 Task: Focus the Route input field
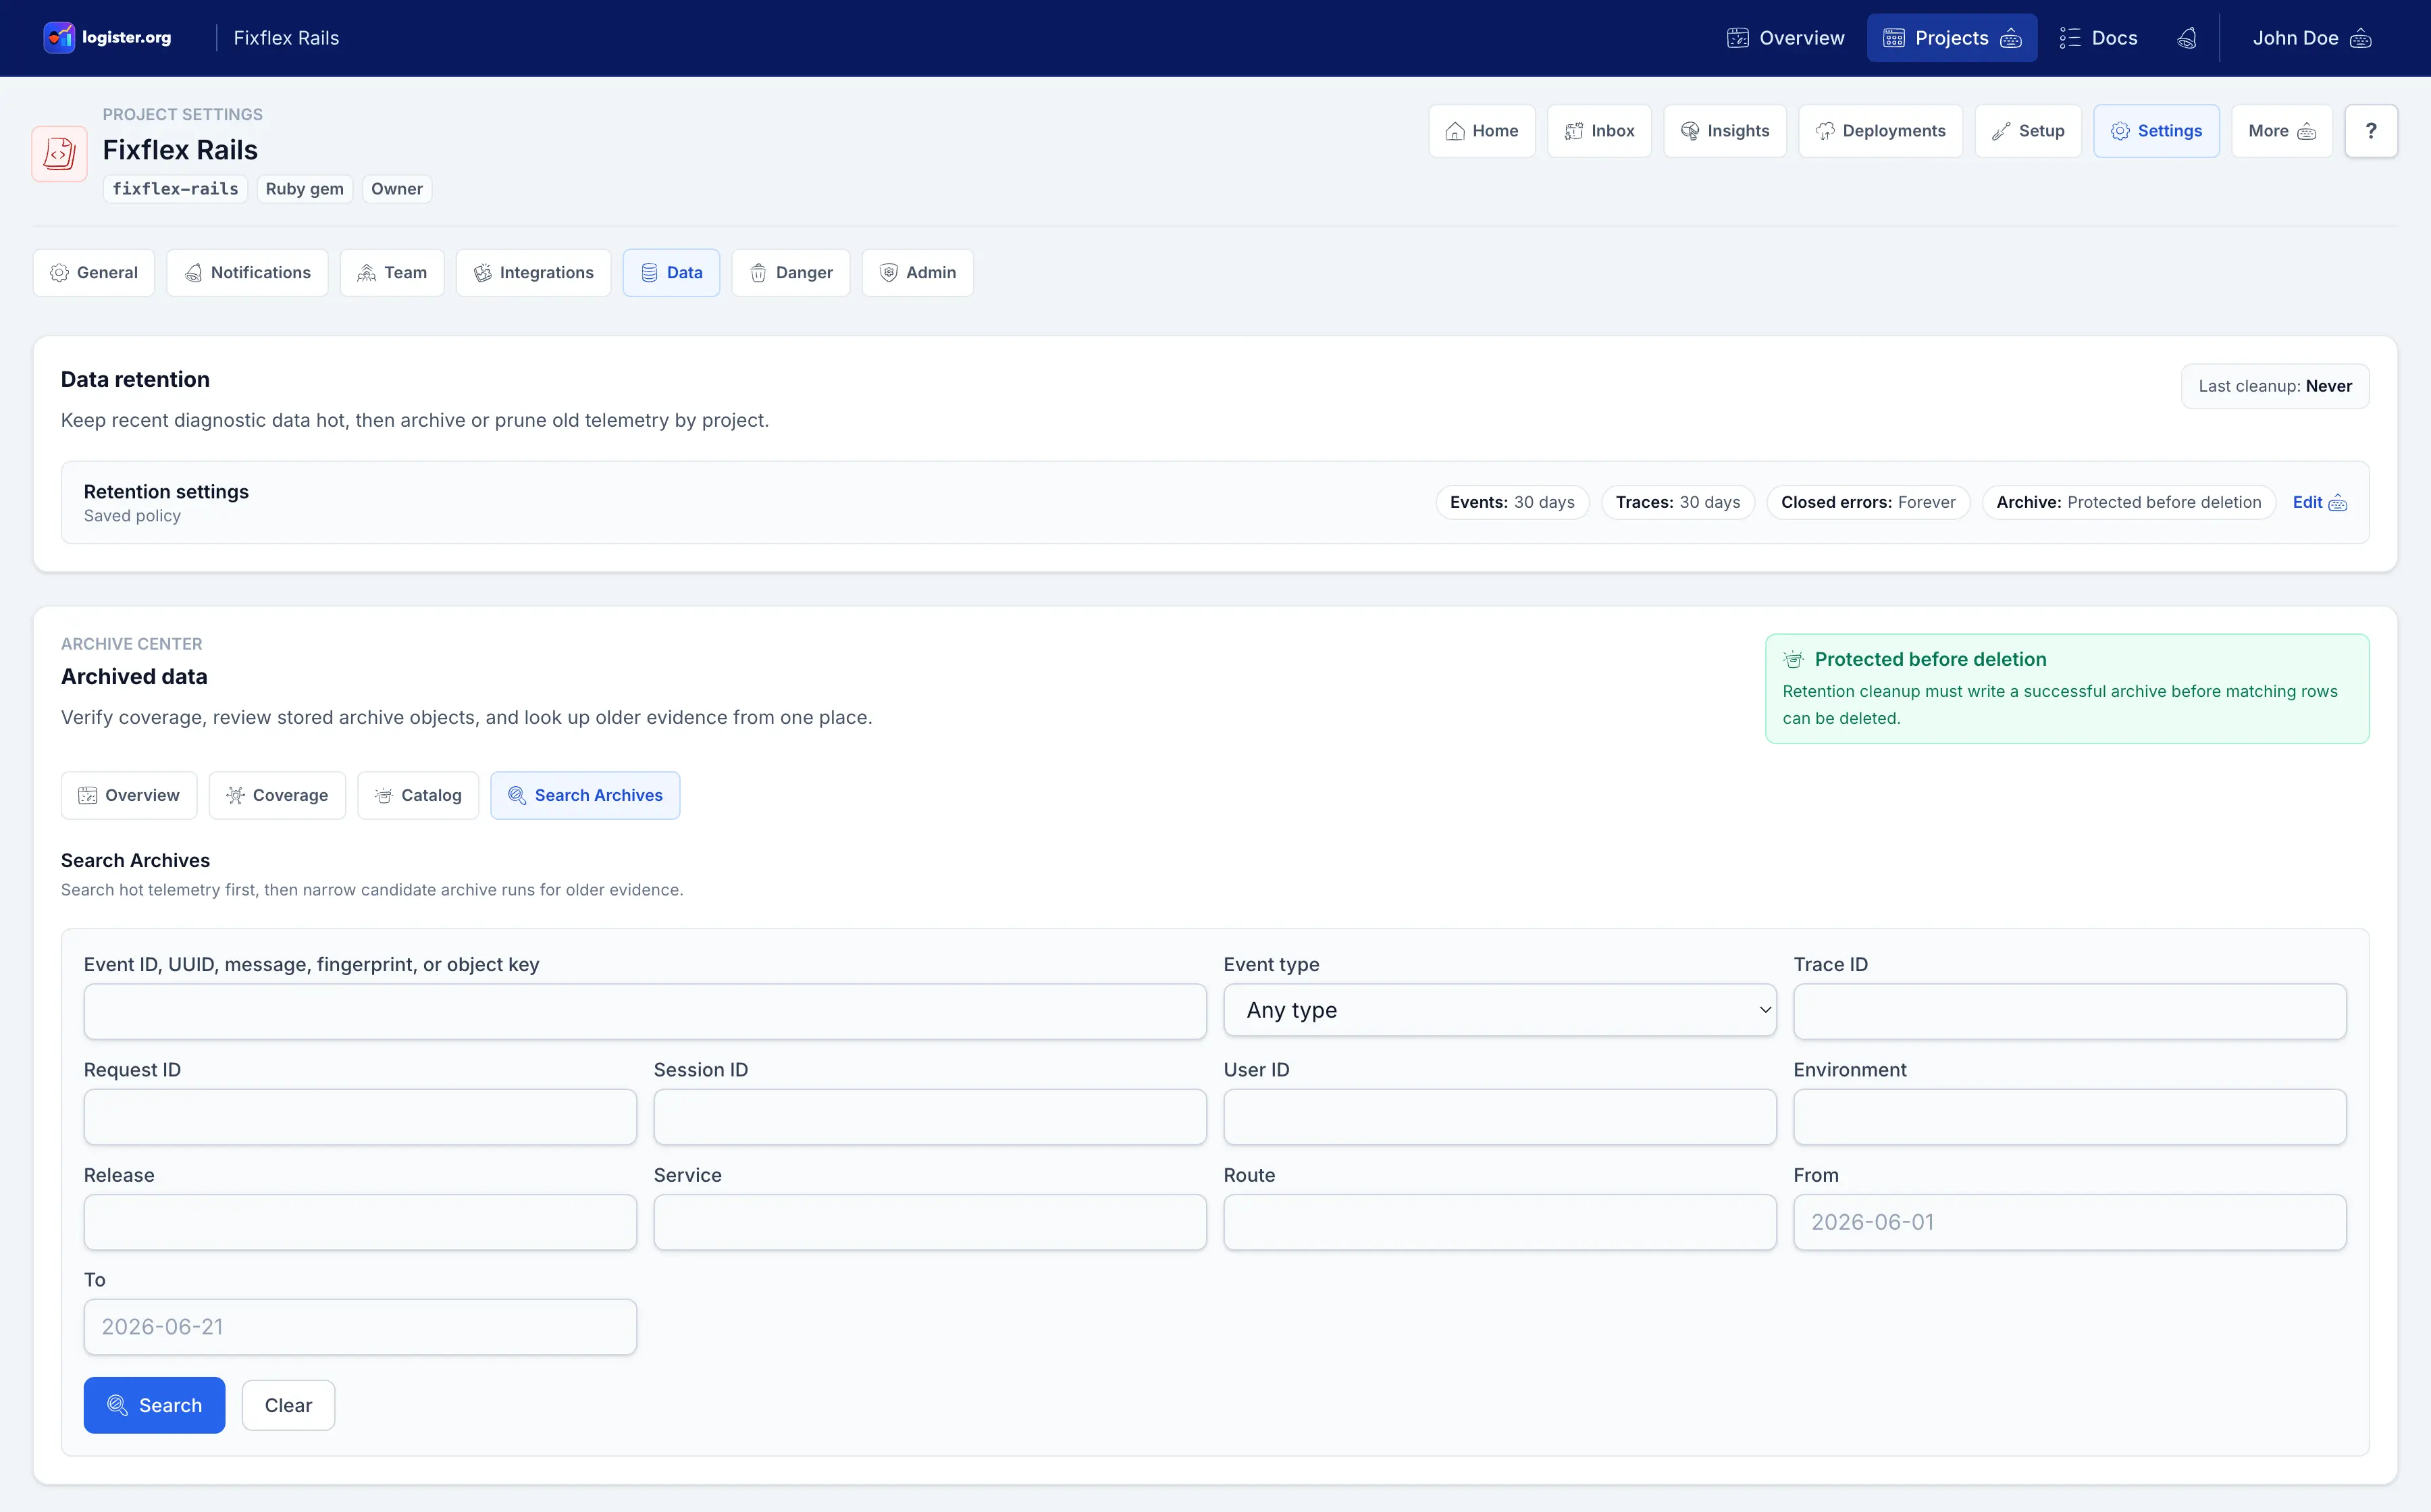click(x=1499, y=1222)
